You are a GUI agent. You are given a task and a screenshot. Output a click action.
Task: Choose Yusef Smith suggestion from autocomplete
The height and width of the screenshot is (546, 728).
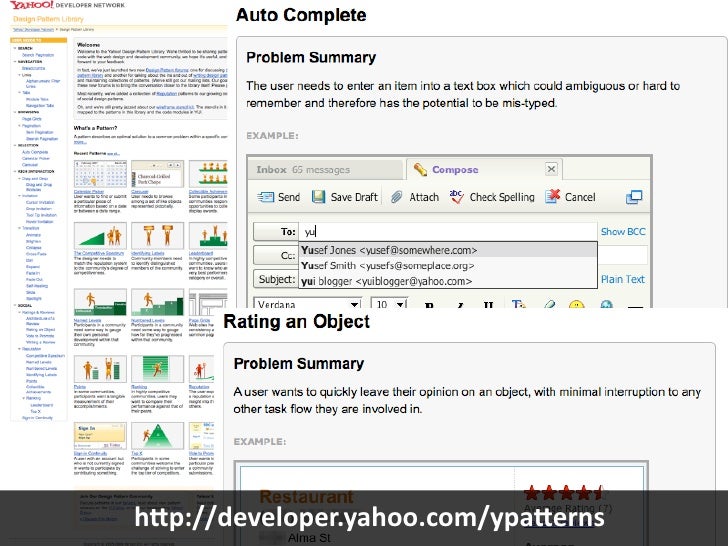448,266
